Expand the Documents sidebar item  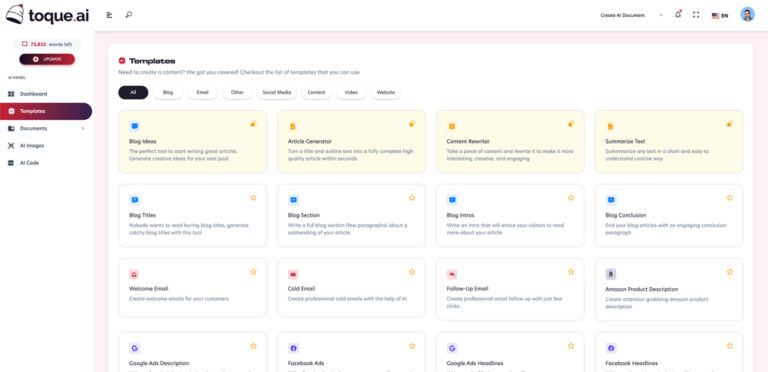[x=46, y=128]
